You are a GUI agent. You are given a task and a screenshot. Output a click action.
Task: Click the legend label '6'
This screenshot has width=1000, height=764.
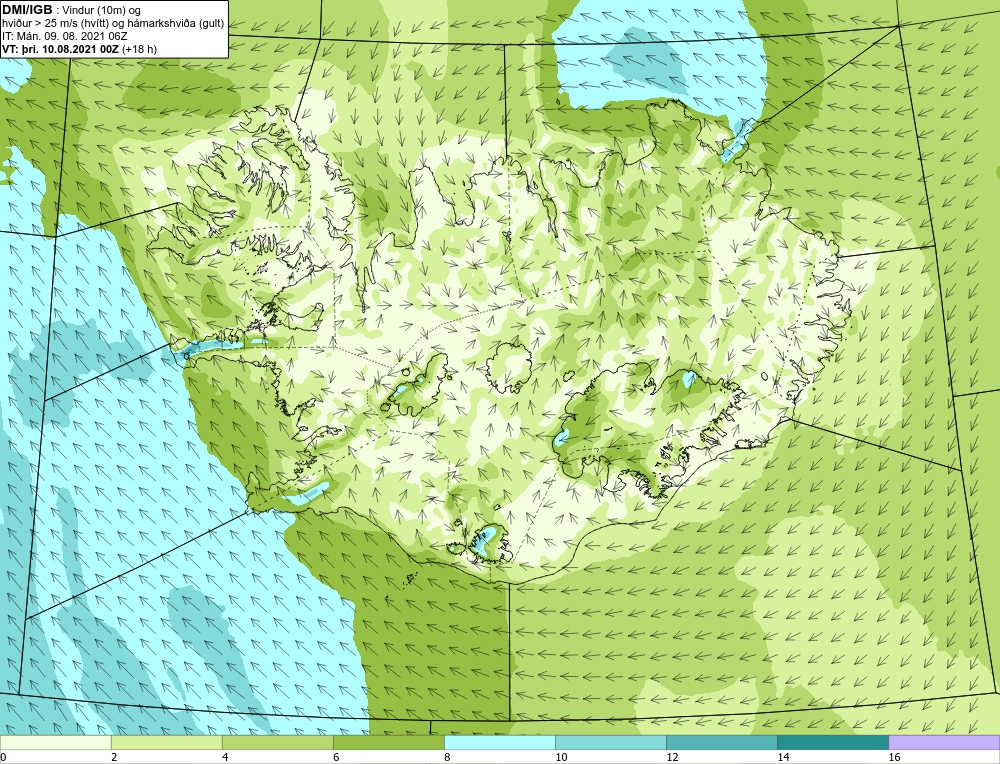(x=335, y=757)
